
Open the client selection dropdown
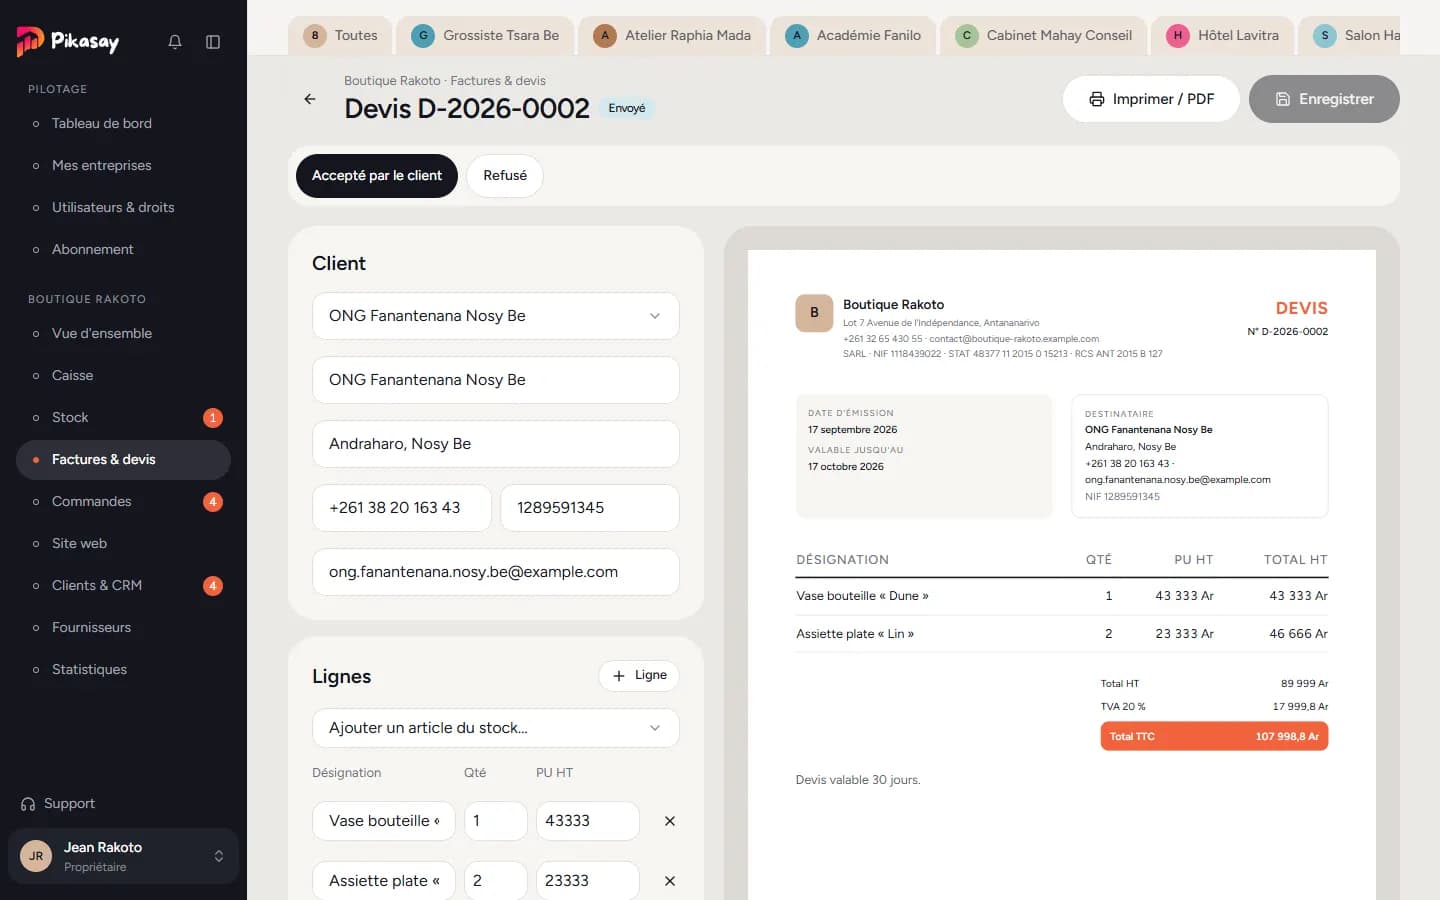tap(496, 316)
